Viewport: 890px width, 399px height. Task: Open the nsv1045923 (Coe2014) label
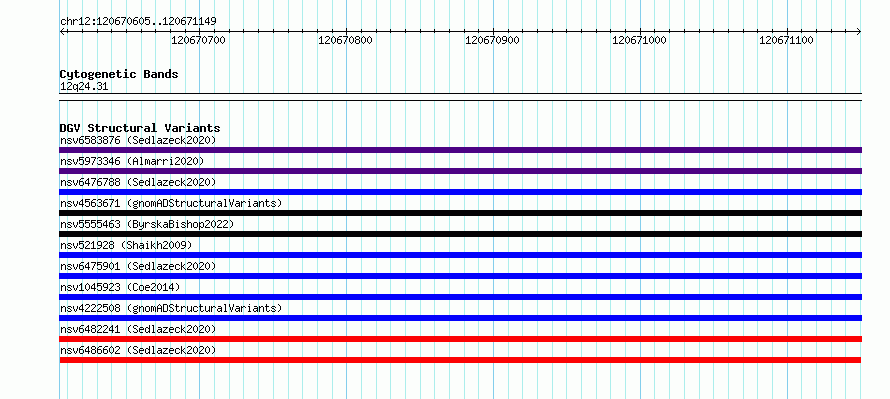pos(120,287)
